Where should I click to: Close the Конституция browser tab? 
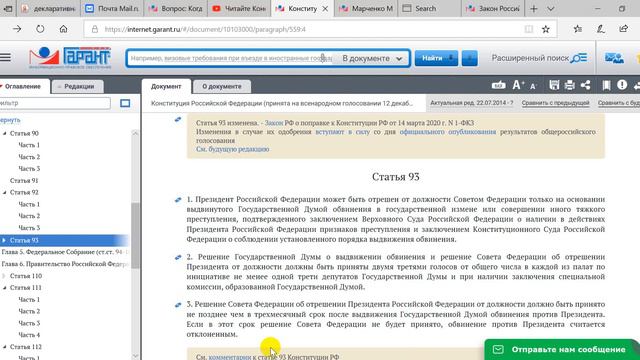coord(325,9)
